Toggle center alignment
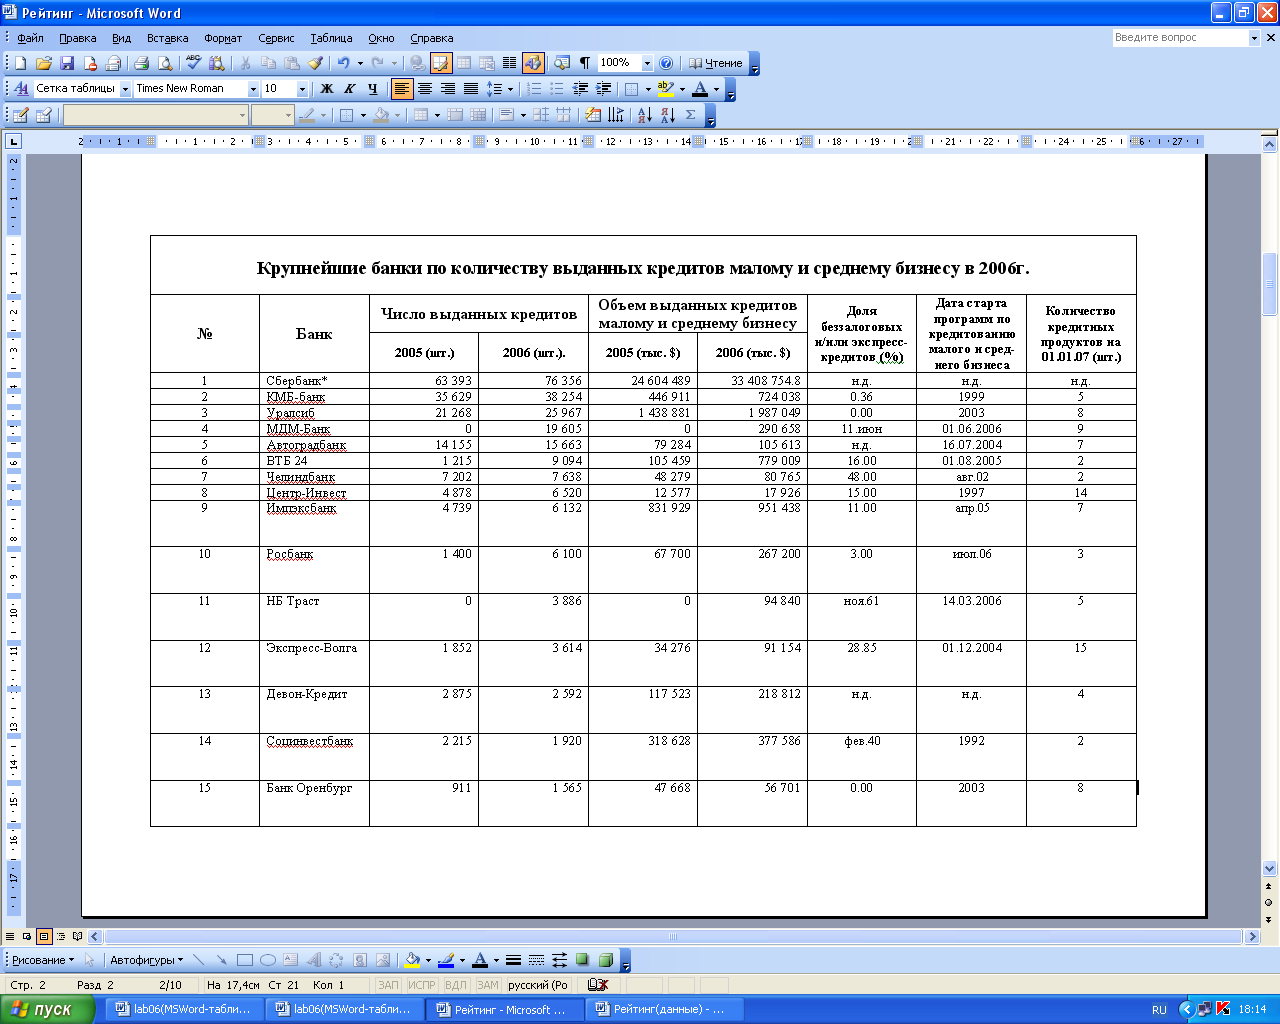Viewport: 1280px width, 1024px height. click(x=425, y=89)
